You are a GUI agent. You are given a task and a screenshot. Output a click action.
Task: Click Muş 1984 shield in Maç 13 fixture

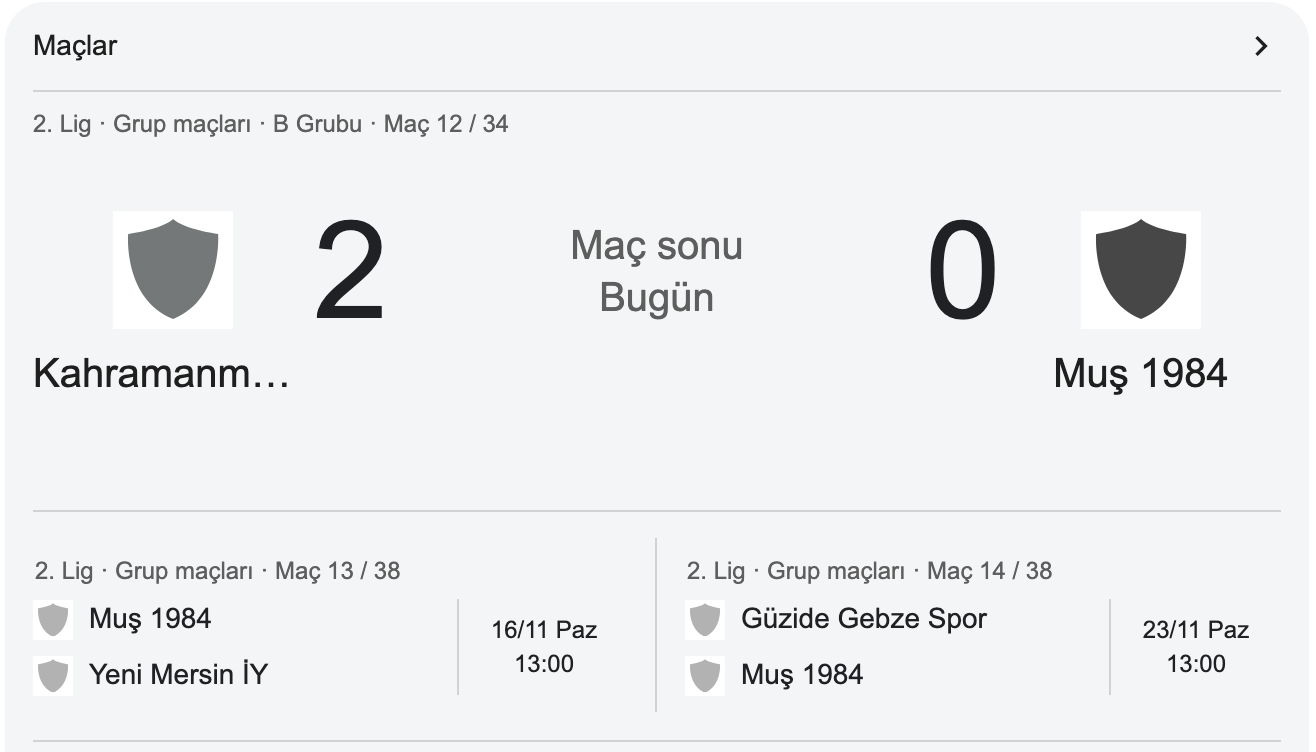click(53, 620)
